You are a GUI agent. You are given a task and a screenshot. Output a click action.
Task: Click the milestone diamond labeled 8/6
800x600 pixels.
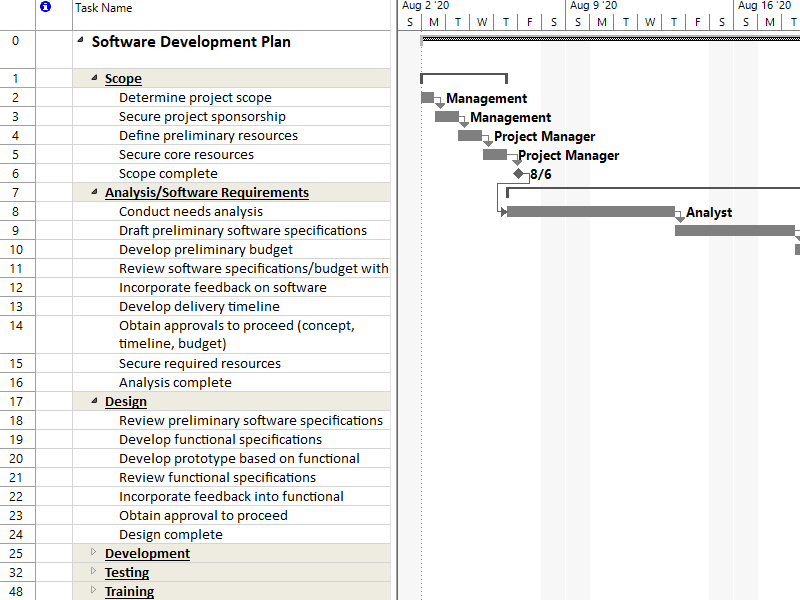coord(518,173)
